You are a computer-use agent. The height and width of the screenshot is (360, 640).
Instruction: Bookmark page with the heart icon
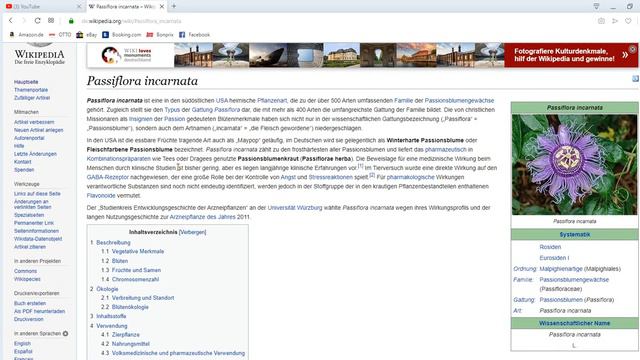[628, 21]
